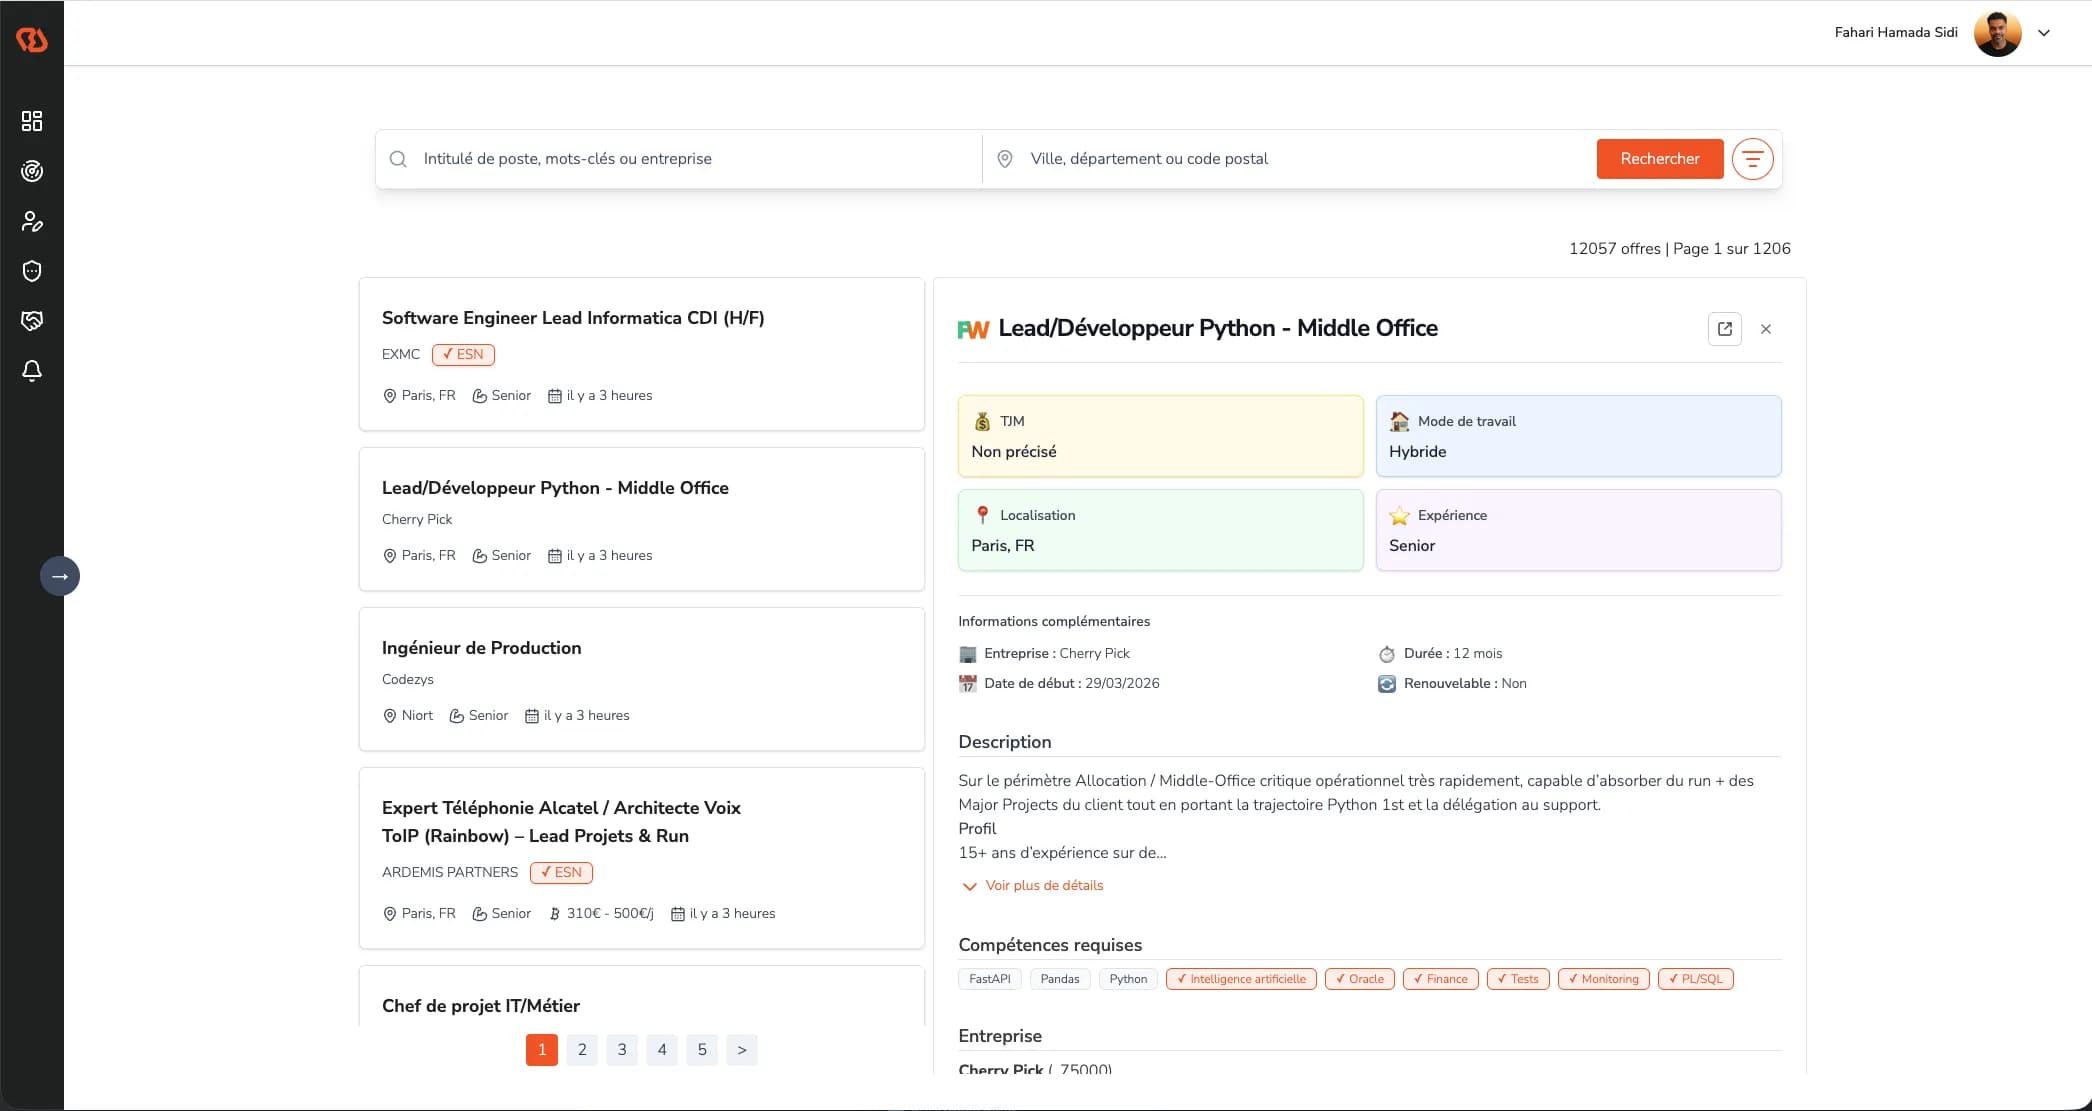Open the dashboard grid icon in sidebar
The width and height of the screenshot is (2092, 1111).
coord(32,121)
